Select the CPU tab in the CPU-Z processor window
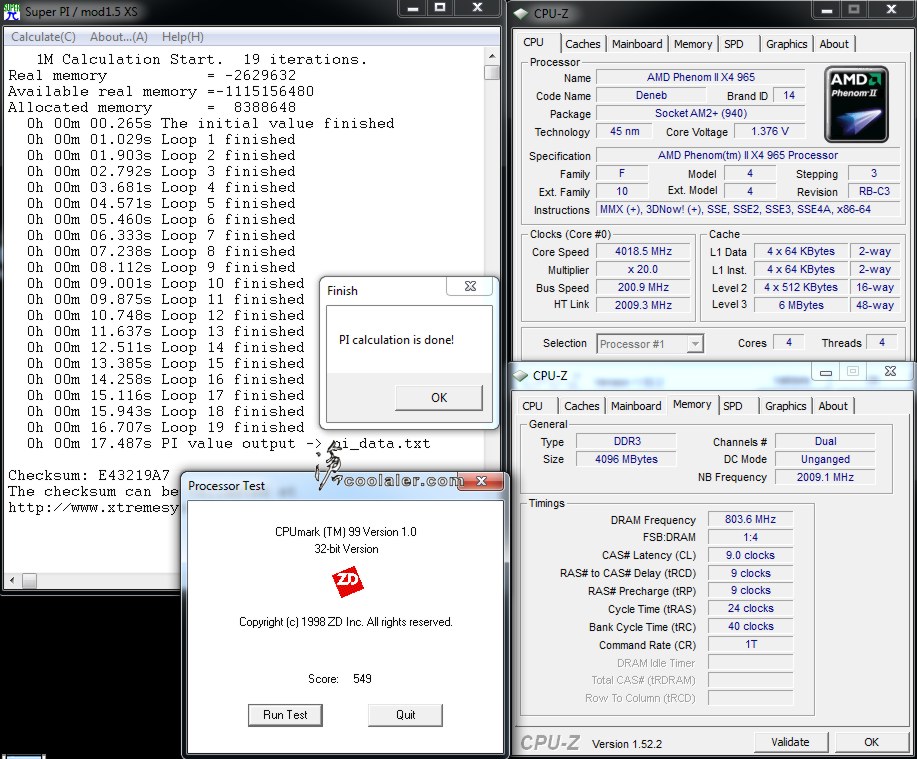The width and height of the screenshot is (917, 759). 533,43
